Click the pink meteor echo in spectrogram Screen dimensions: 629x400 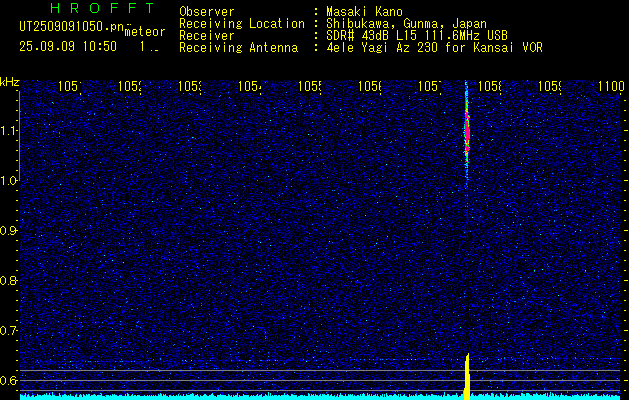467,125
